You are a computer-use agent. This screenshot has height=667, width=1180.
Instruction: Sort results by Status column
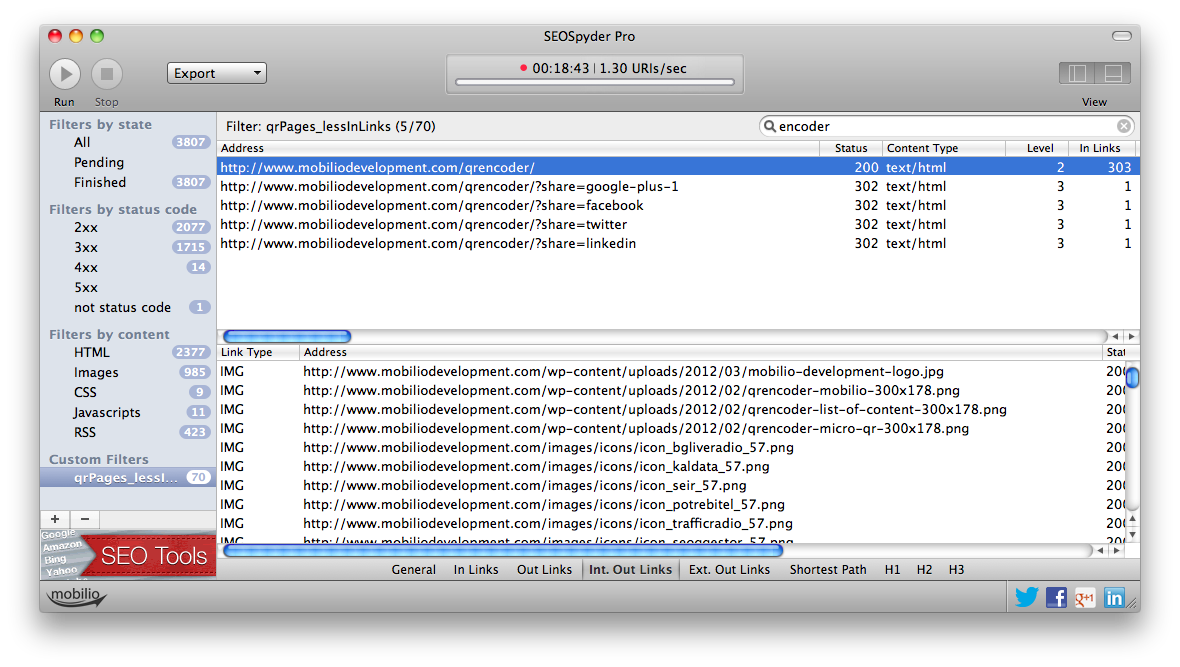click(851, 148)
